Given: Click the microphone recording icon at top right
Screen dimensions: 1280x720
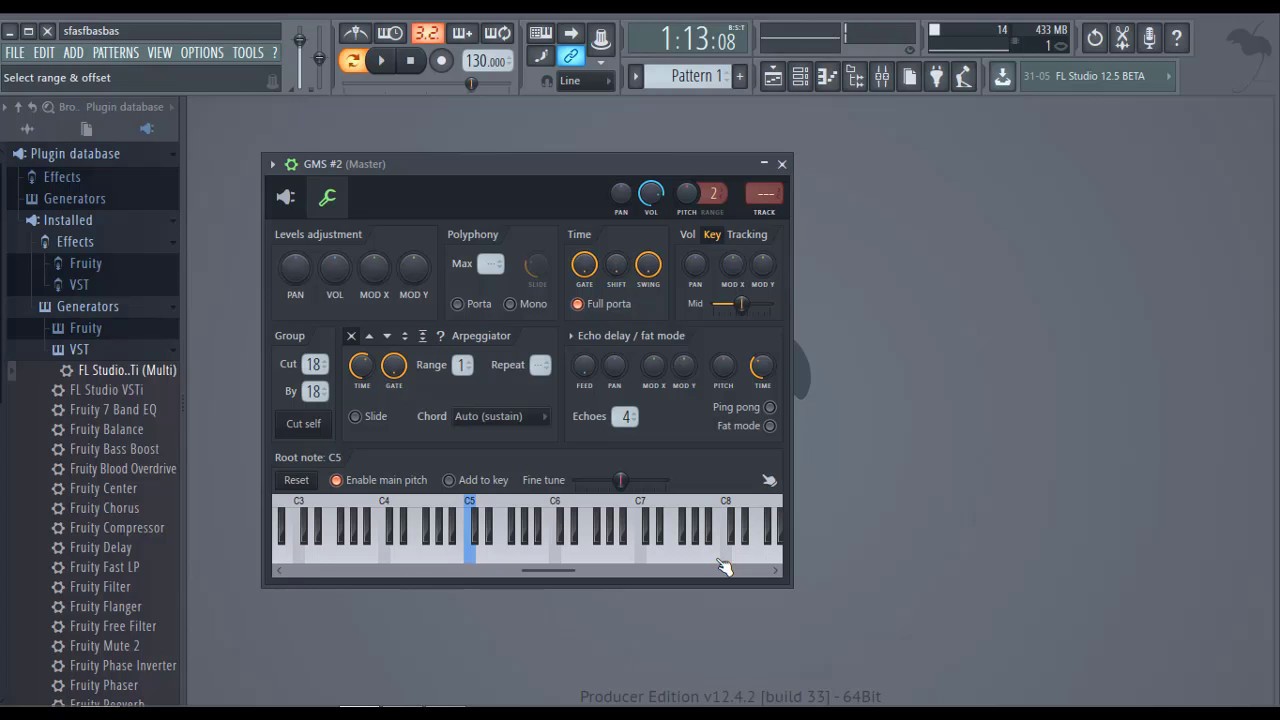Looking at the screenshot, I should click(x=1150, y=38).
